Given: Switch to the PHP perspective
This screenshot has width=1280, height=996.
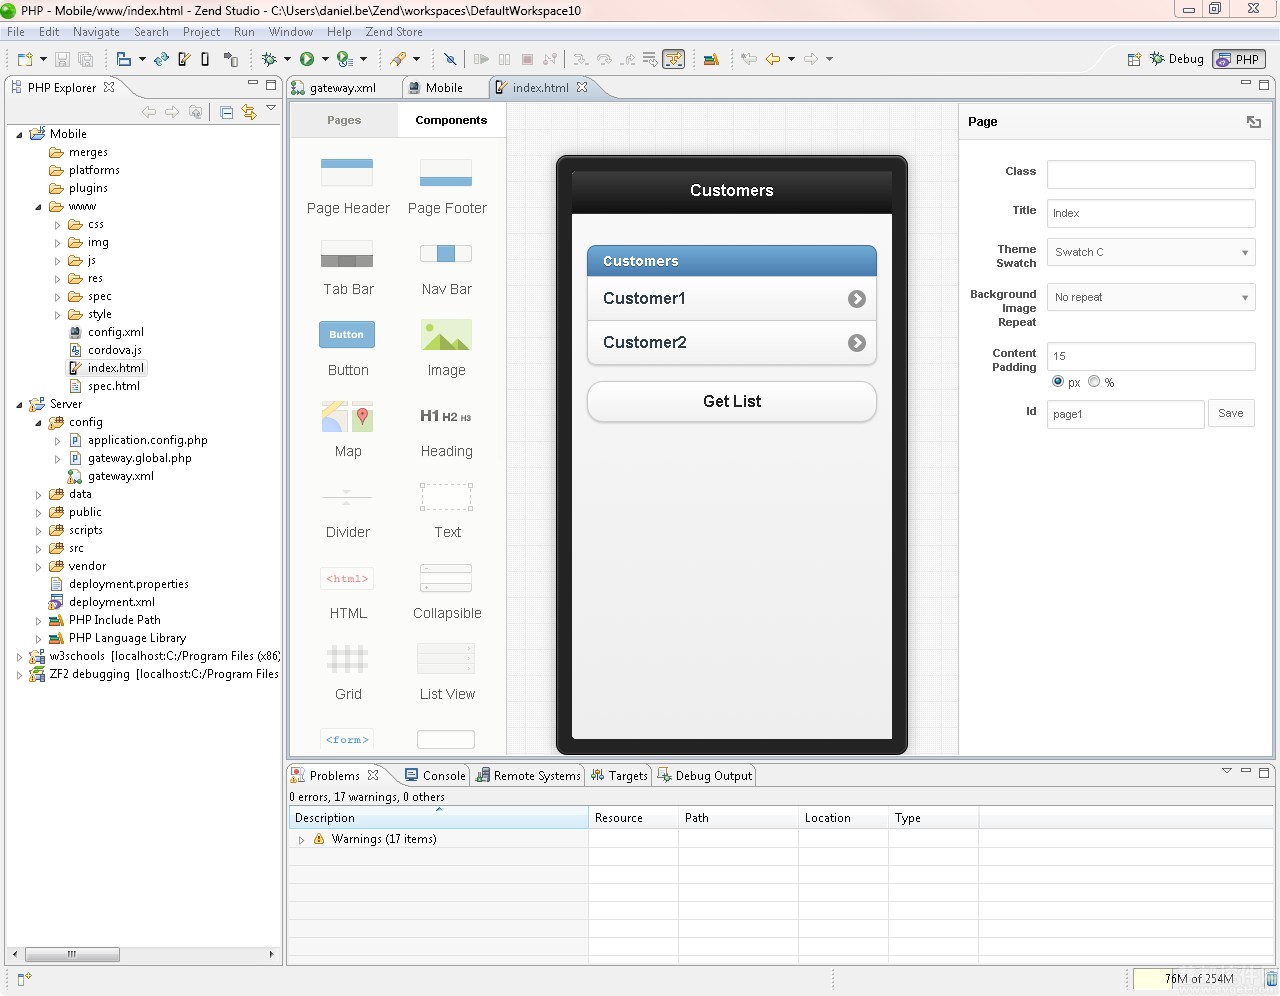Looking at the screenshot, I should (x=1238, y=59).
